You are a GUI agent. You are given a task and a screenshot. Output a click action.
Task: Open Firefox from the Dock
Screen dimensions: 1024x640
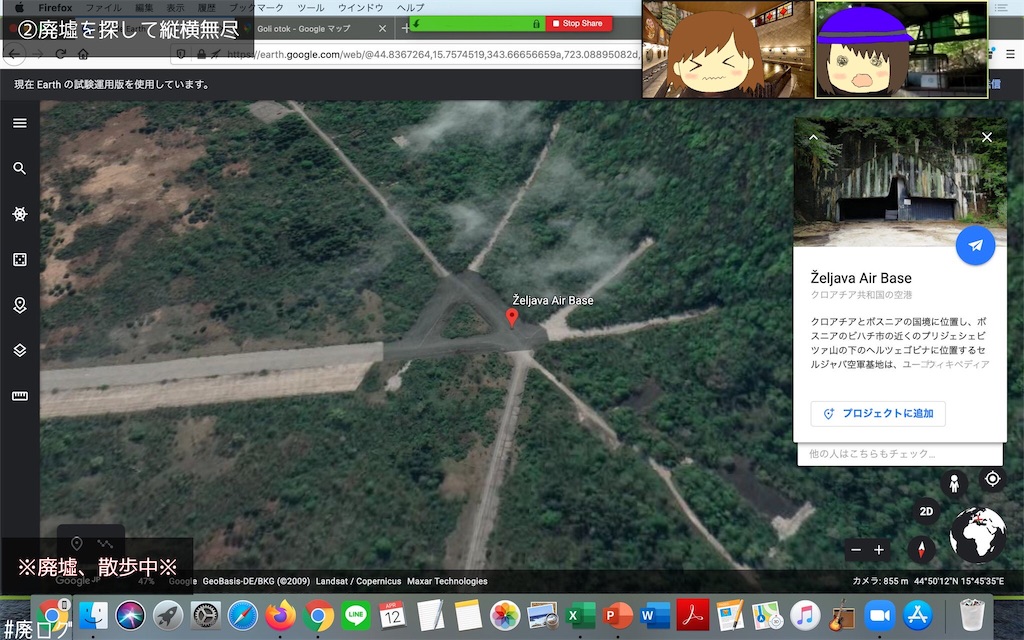point(280,615)
